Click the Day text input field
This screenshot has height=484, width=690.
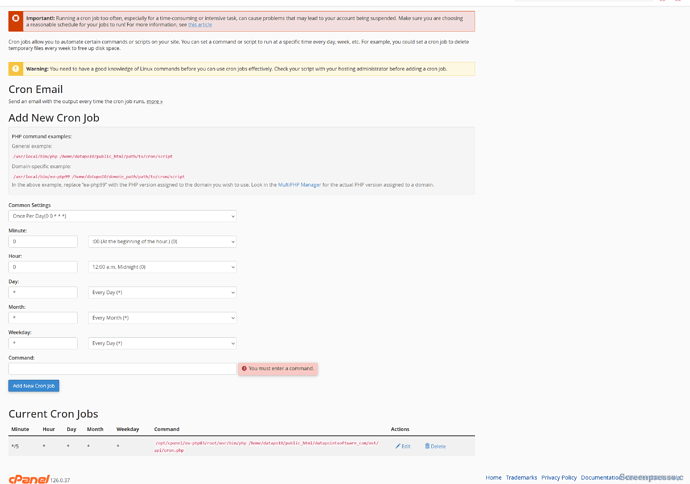[x=43, y=292]
